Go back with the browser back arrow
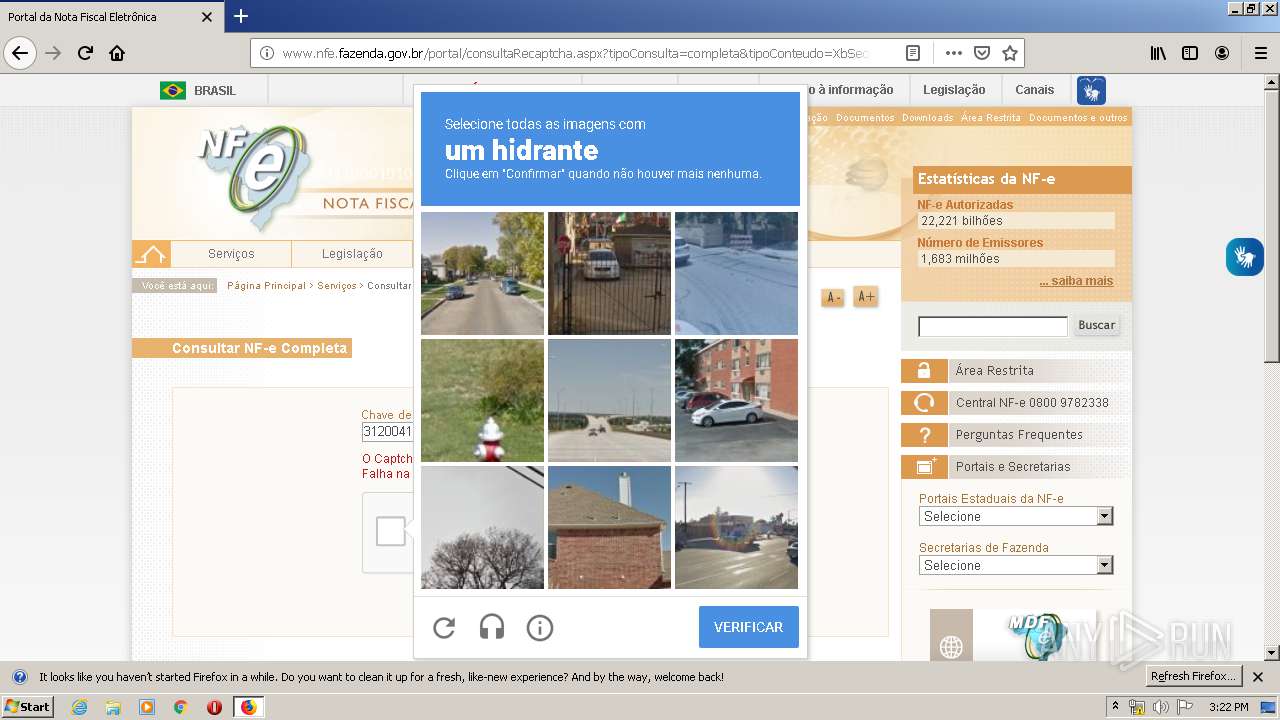 pos(20,53)
